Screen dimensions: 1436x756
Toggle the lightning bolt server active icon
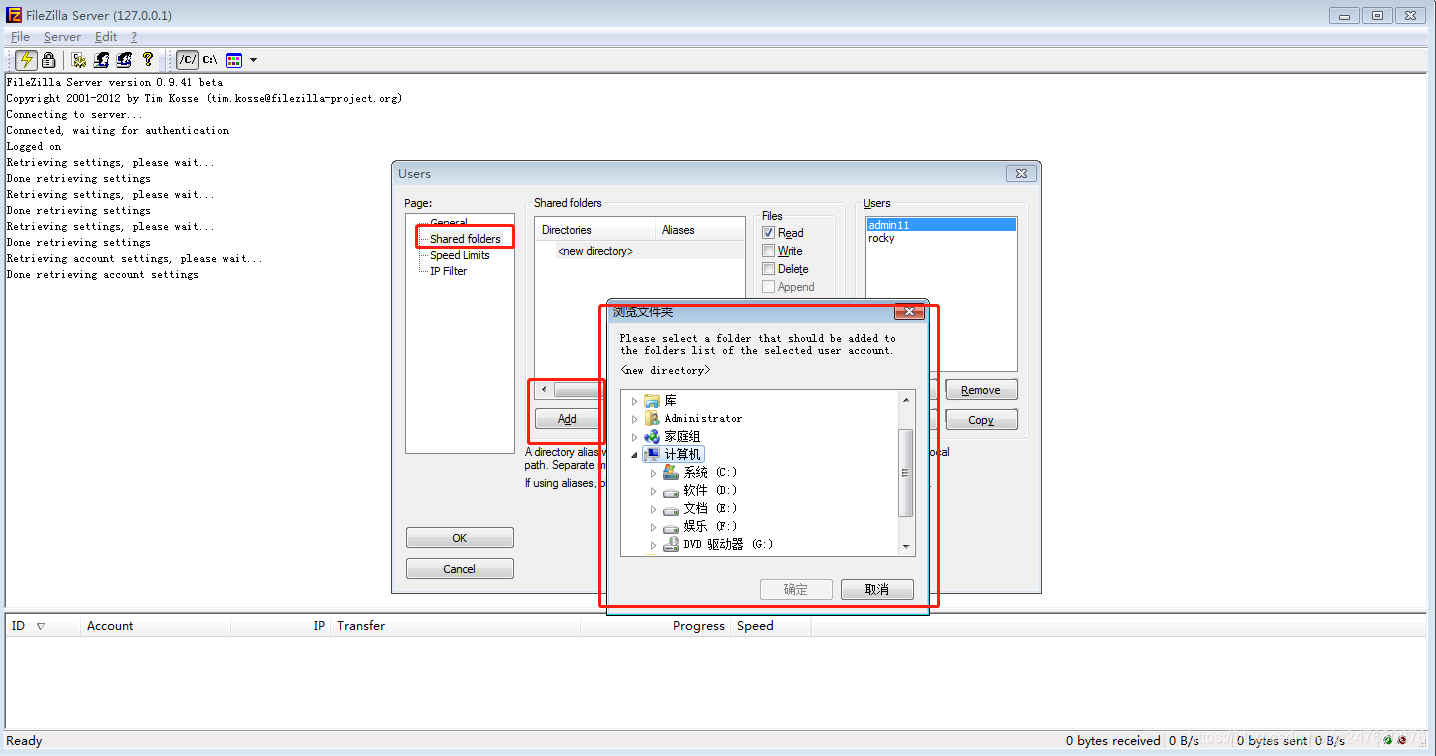(27, 60)
